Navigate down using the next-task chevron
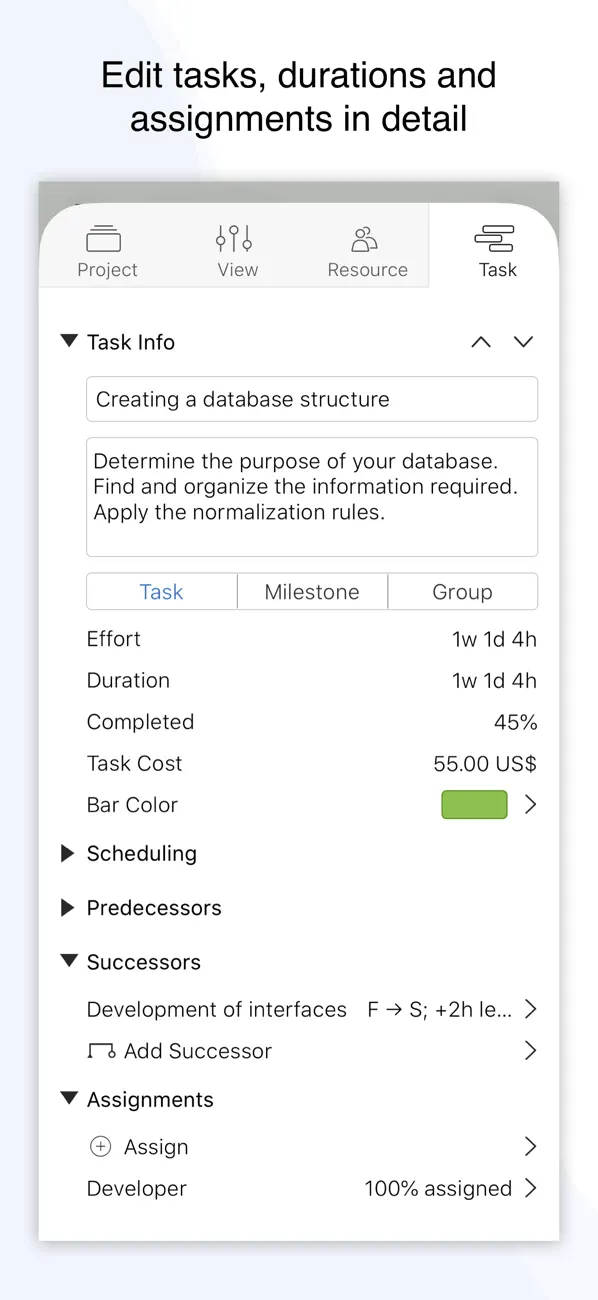The image size is (598, 1300). click(523, 342)
